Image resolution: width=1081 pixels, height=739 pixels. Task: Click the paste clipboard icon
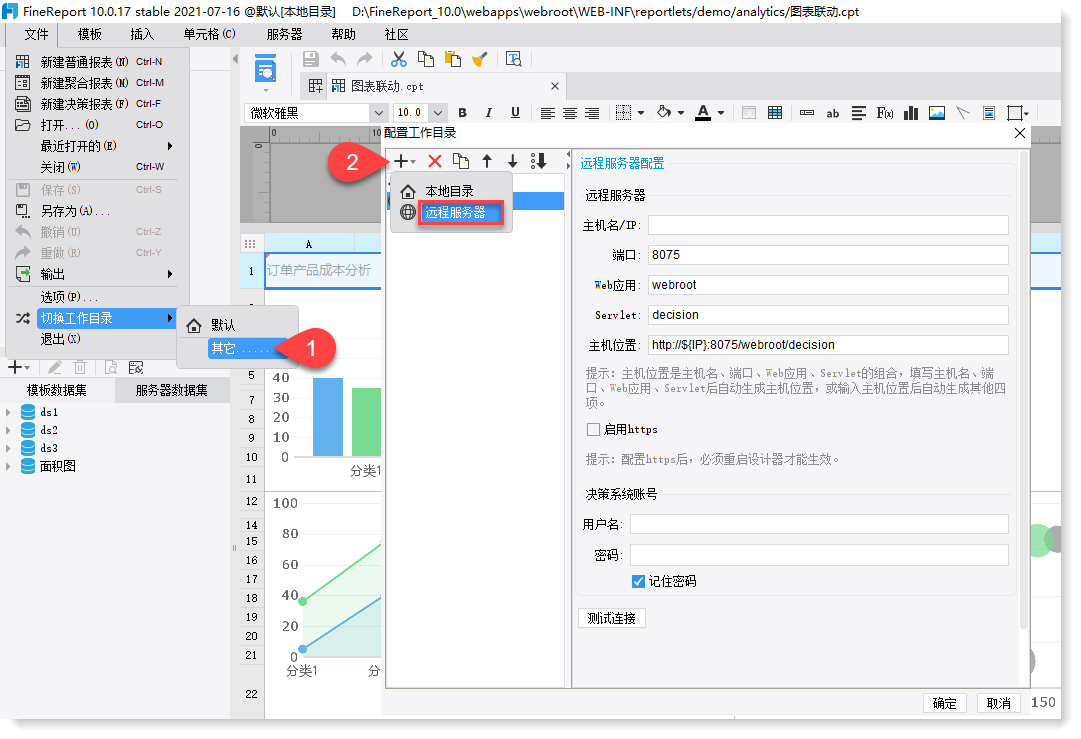tap(453, 59)
